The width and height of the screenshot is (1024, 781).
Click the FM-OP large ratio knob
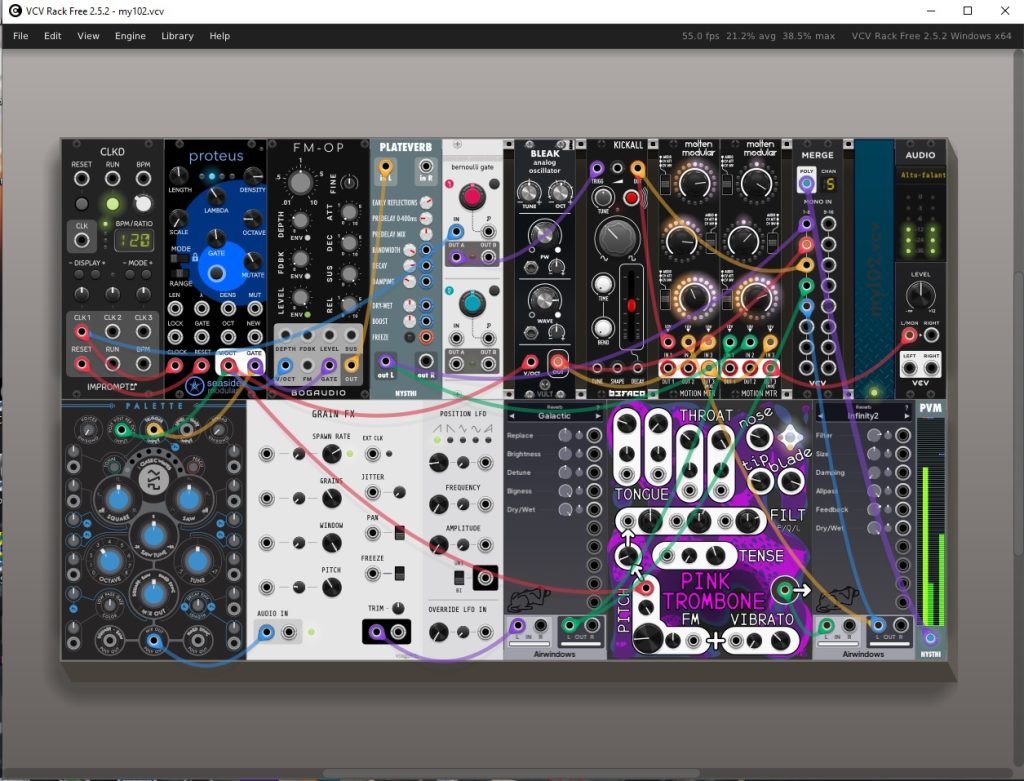pyautogui.click(x=300, y=183)
